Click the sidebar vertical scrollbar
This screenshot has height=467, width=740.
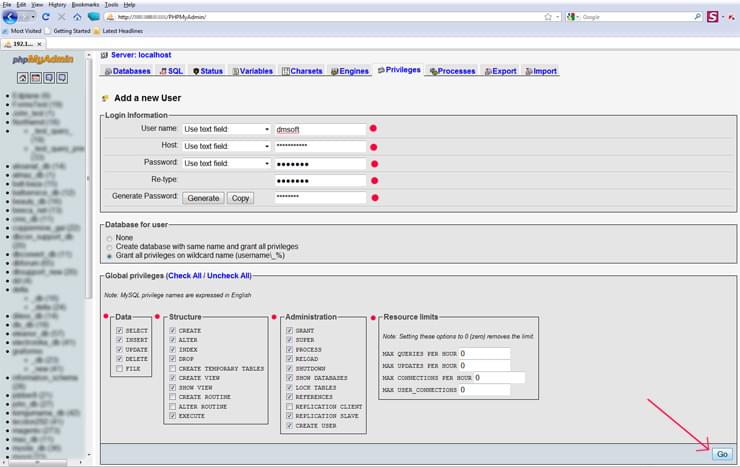(88, 179)
